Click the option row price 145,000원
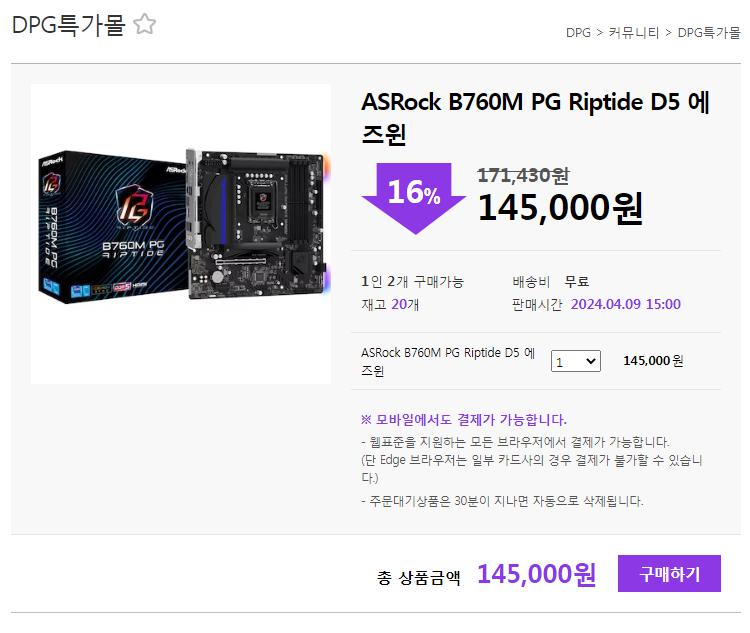This screenshot has height=633, width=750. (653, 361)
